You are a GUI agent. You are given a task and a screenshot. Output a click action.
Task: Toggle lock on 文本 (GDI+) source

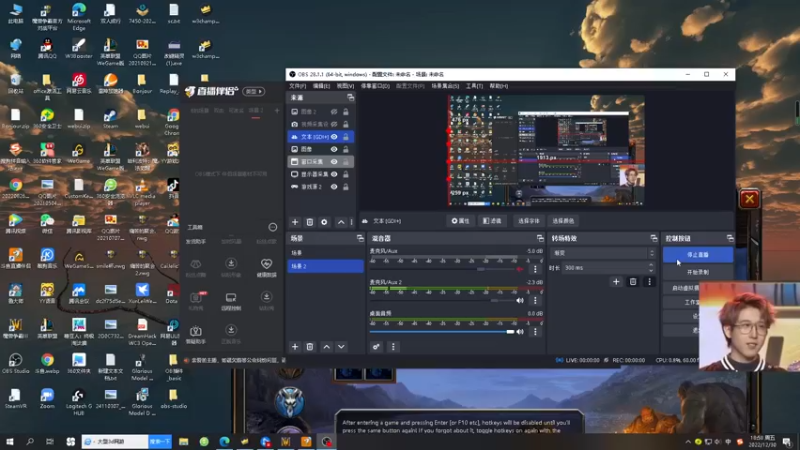(346, 137)
